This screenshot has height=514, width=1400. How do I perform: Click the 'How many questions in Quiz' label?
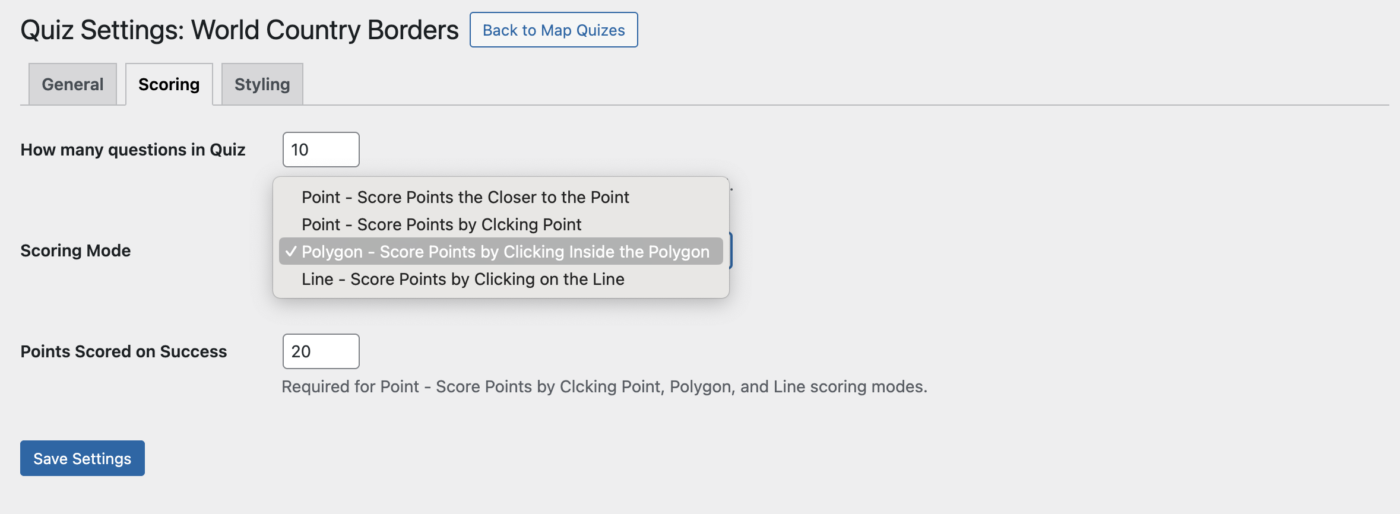[133, 150]
